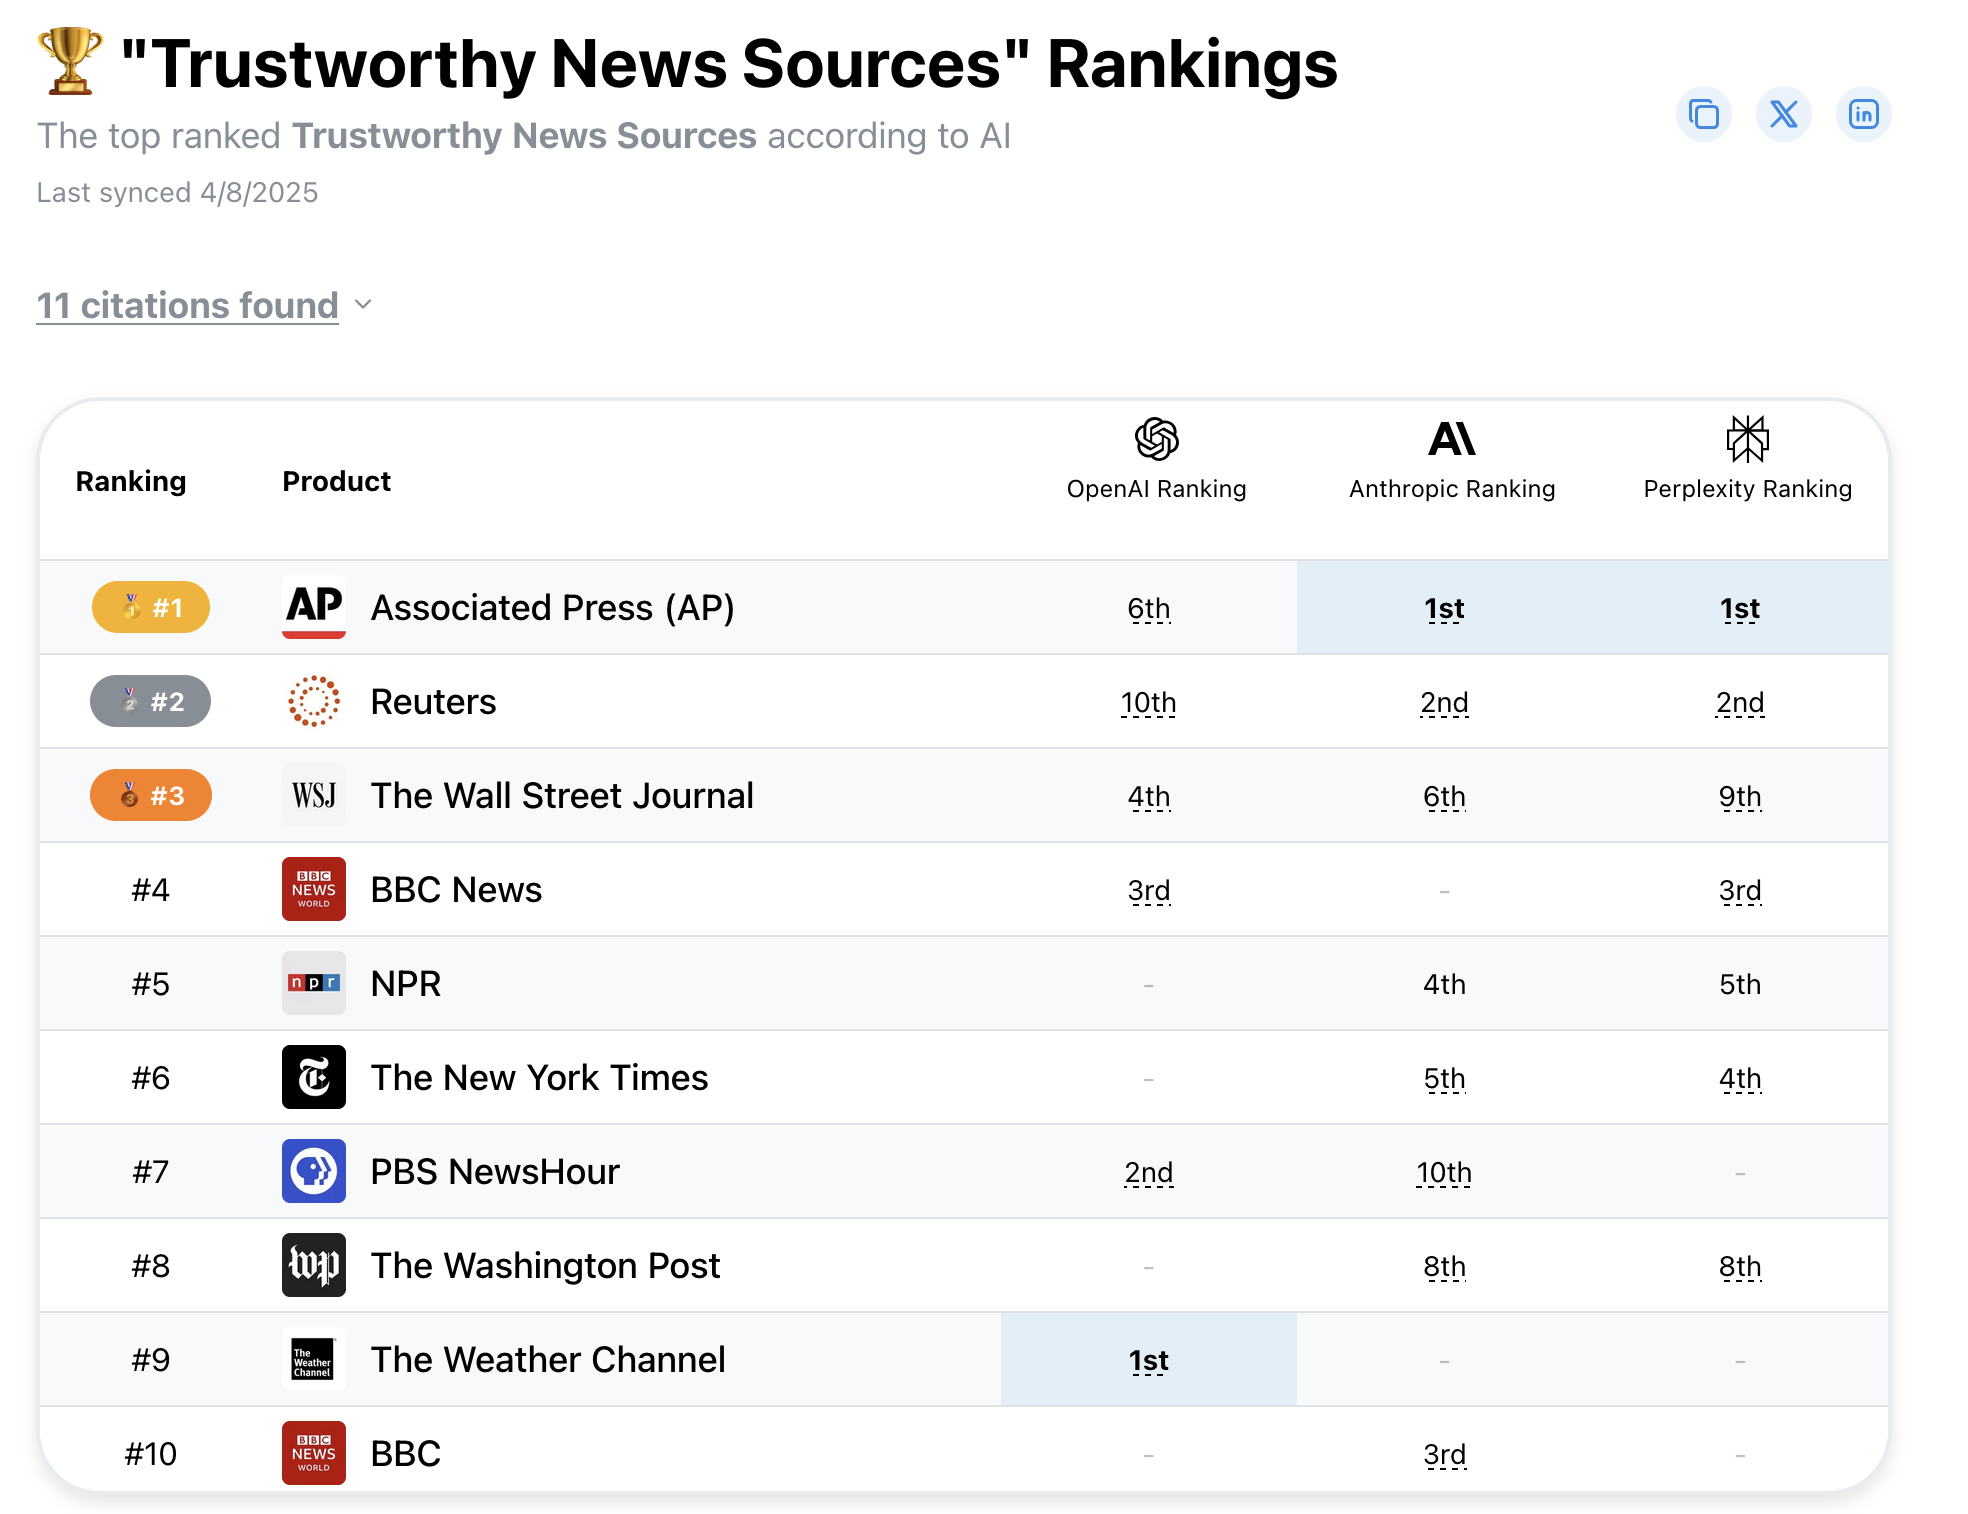1968x1514 pixels.
Task: Click The Weather Channel name
Action: (548, 1360)
